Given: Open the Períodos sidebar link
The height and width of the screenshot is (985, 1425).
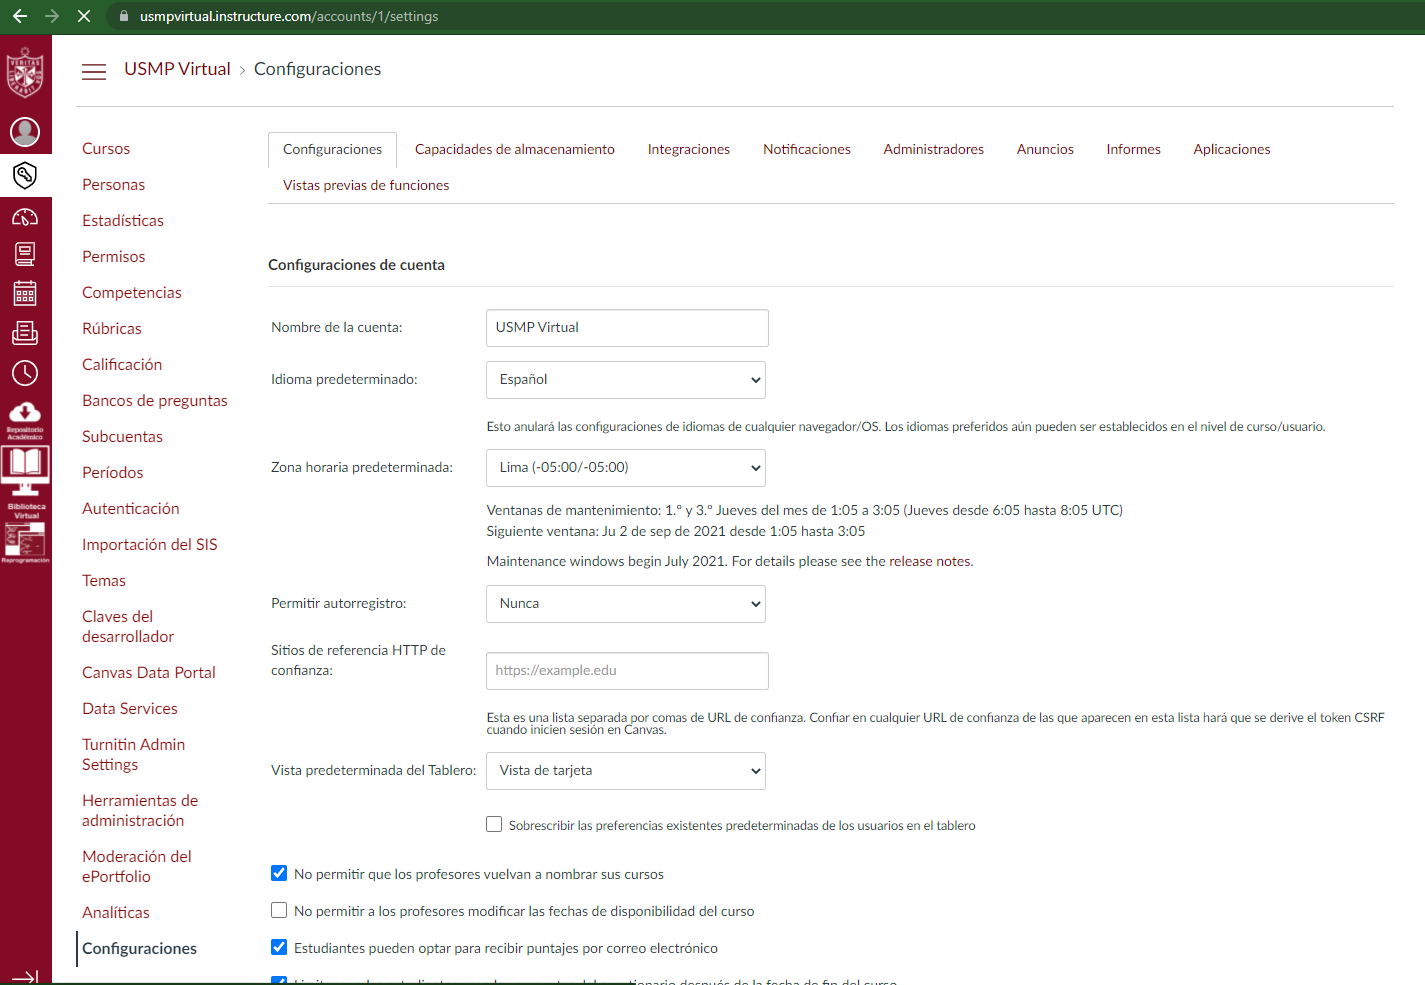Looking at the screenshot, I should tap(113, 473).
